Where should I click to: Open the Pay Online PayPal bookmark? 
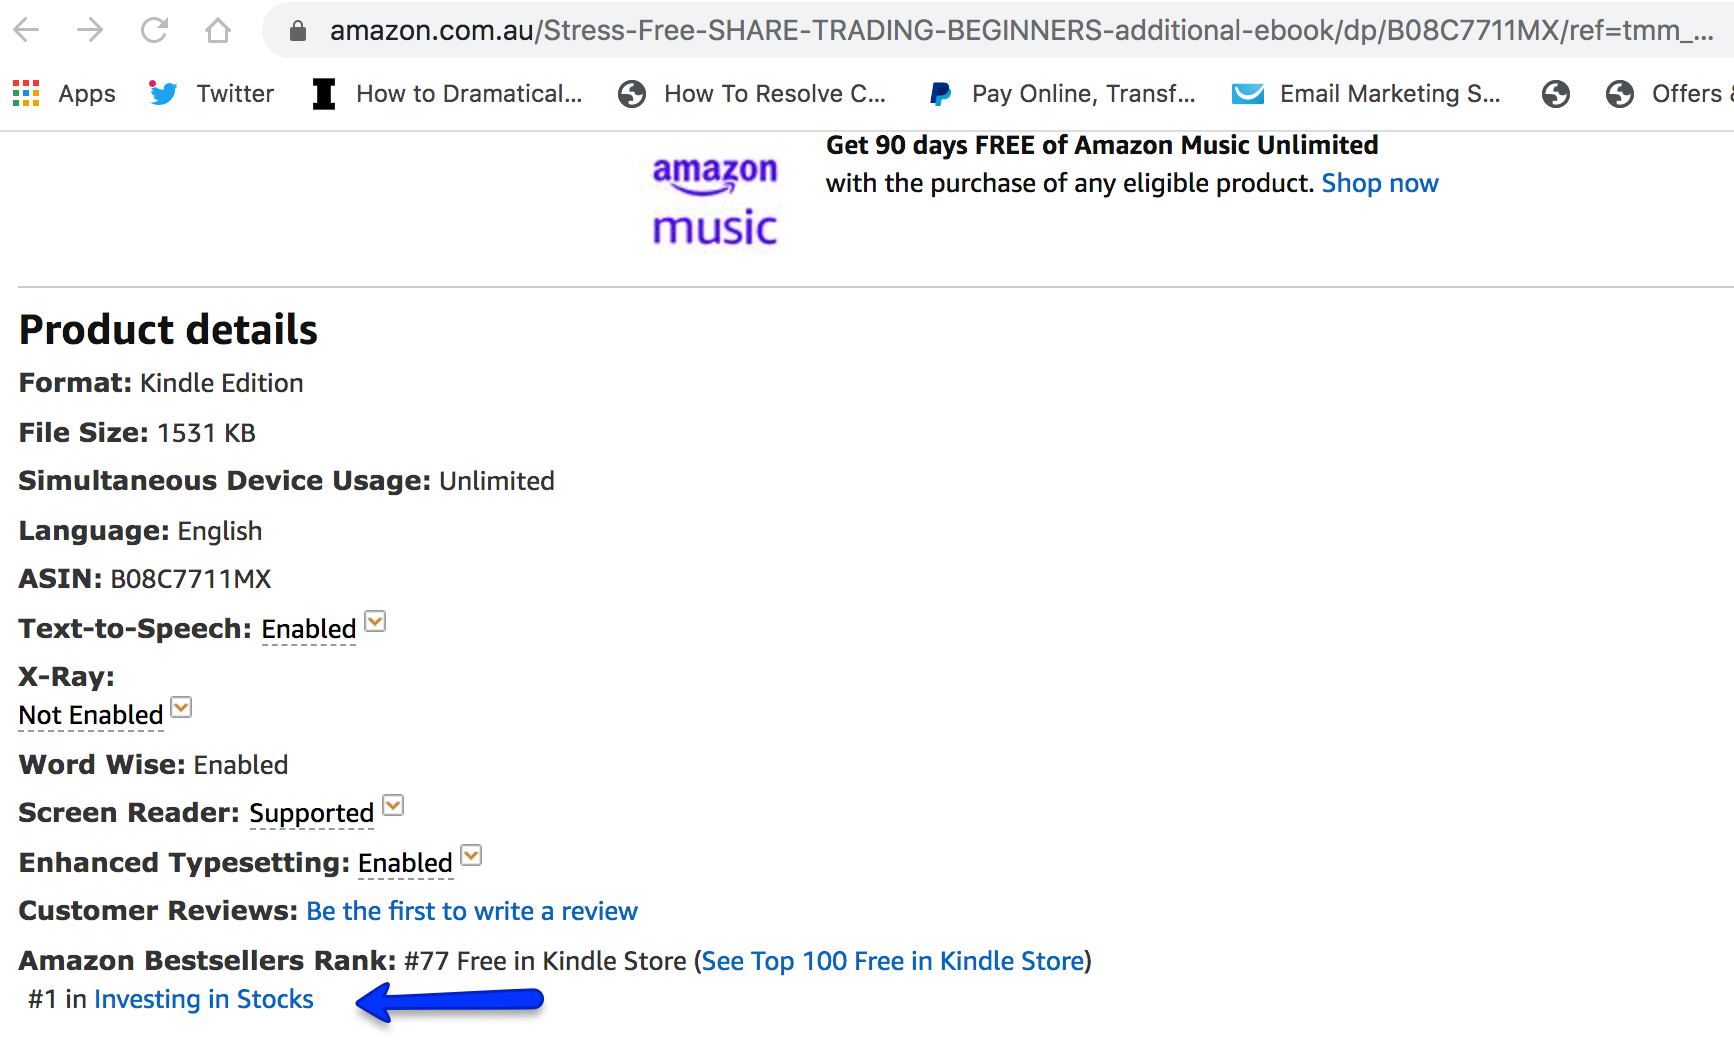click(1062, 94)
